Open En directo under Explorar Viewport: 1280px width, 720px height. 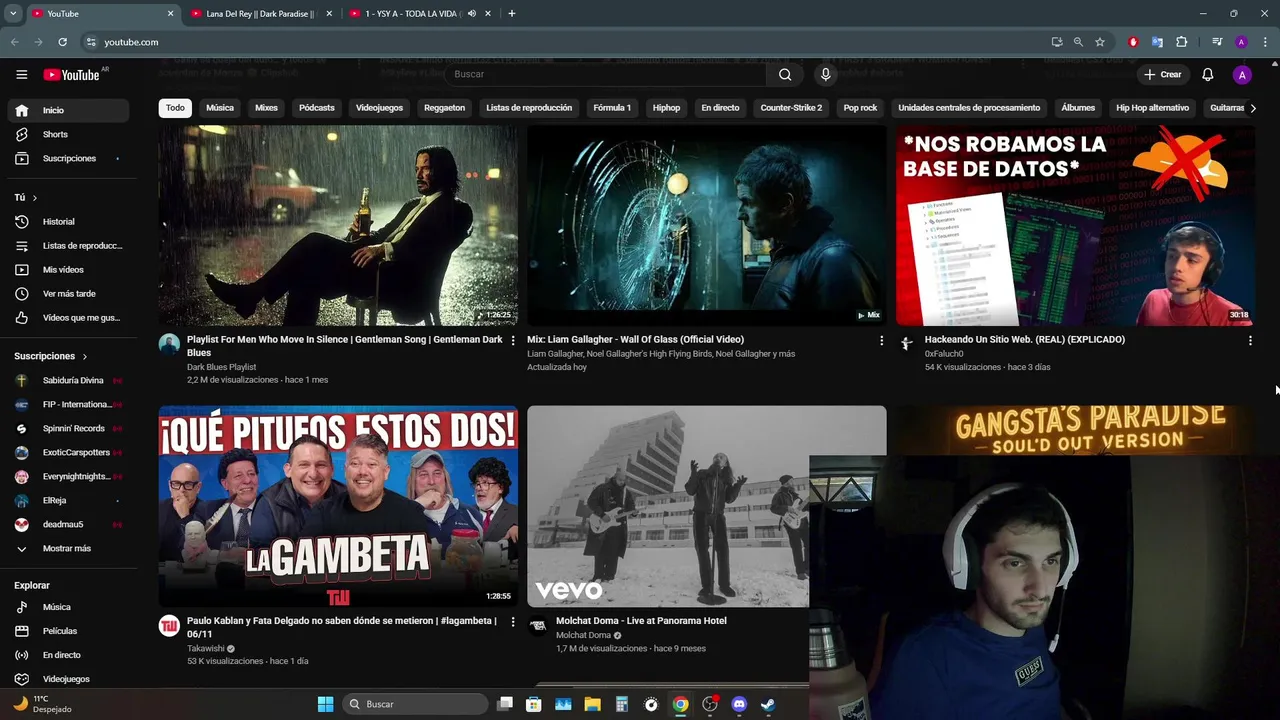tap(69, 655)
